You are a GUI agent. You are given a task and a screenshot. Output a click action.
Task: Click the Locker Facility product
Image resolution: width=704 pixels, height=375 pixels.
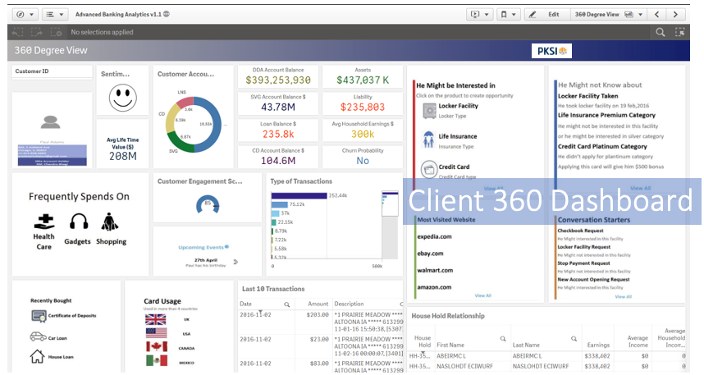[458, 106]
